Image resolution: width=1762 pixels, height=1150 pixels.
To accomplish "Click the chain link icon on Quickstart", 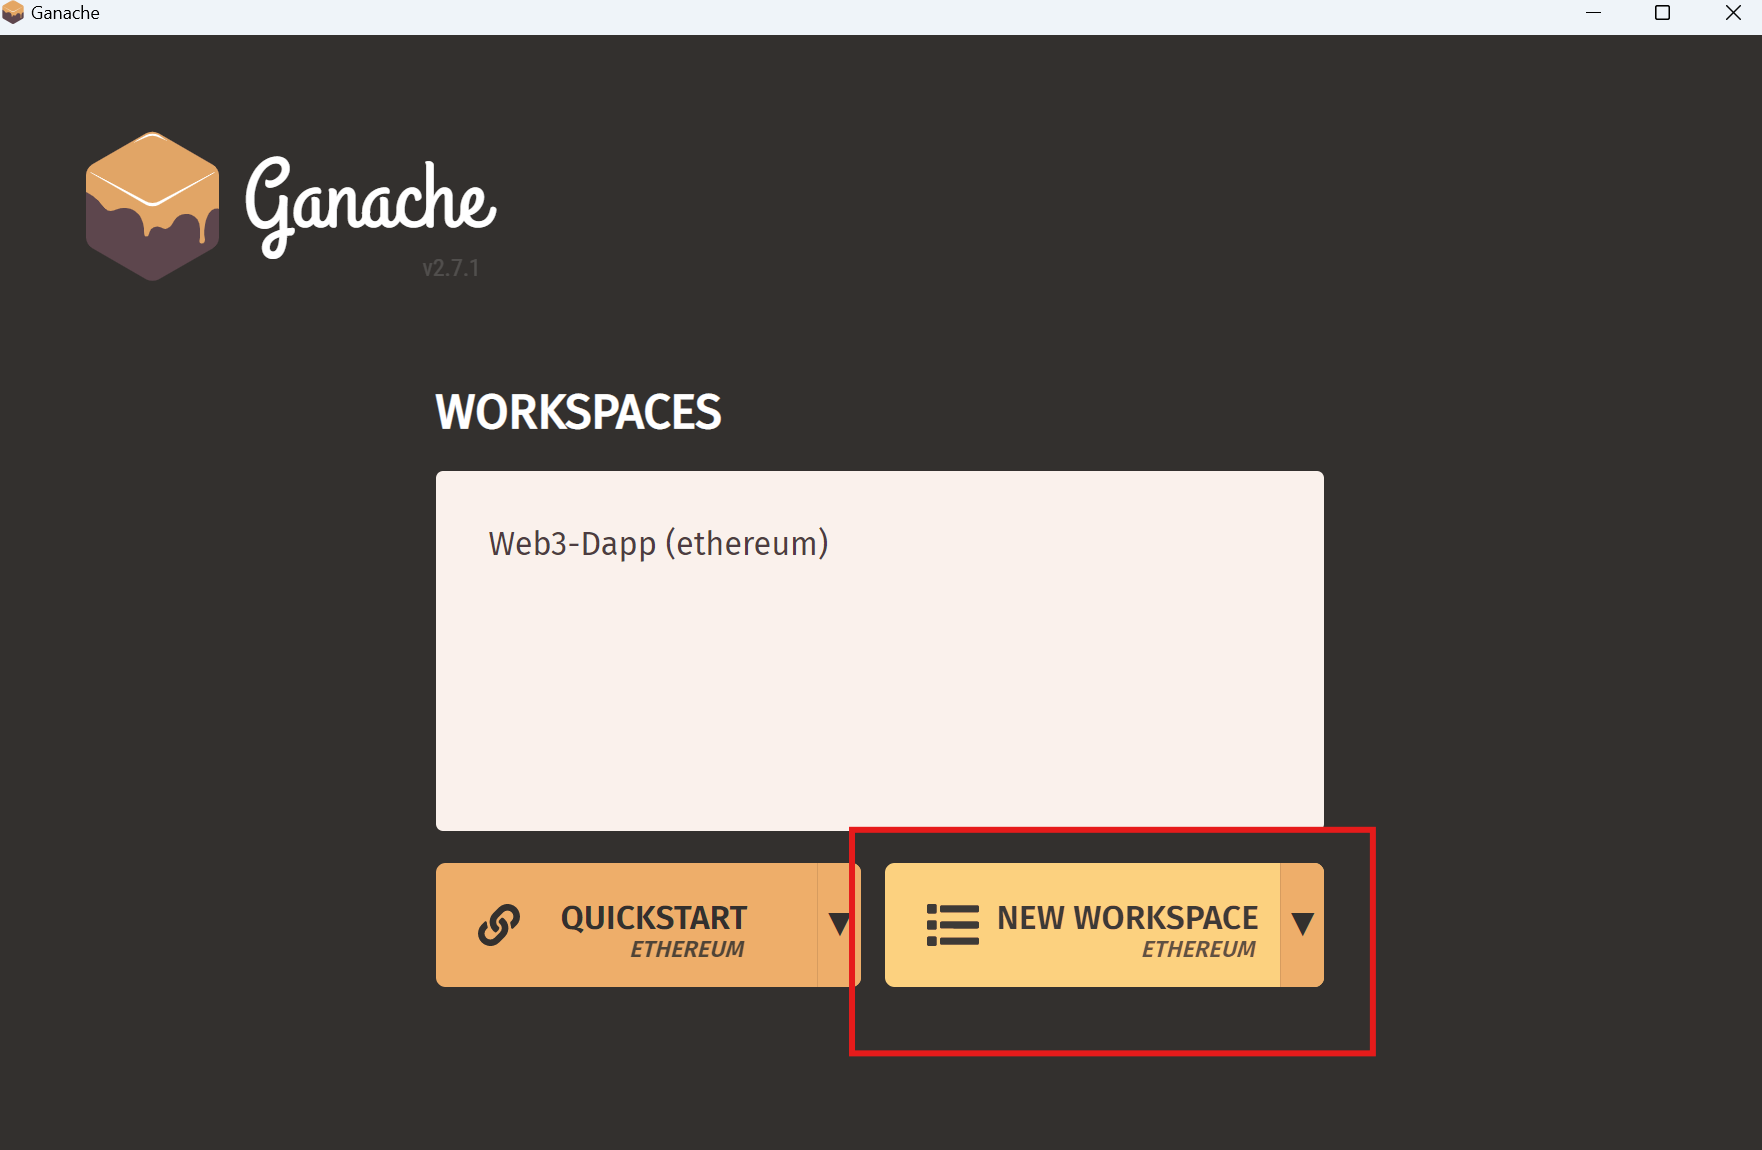I will (x=499, y=925).
